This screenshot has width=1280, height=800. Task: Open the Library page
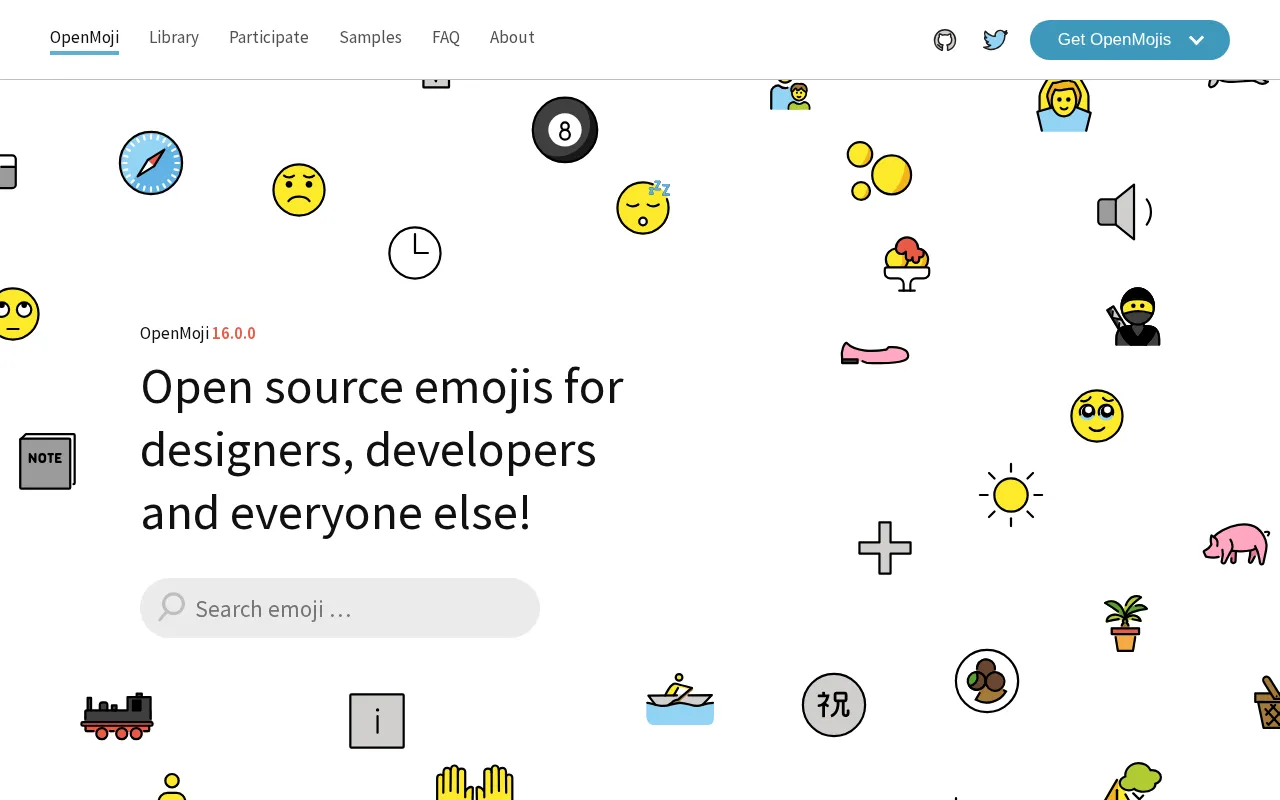coord(174,38)
